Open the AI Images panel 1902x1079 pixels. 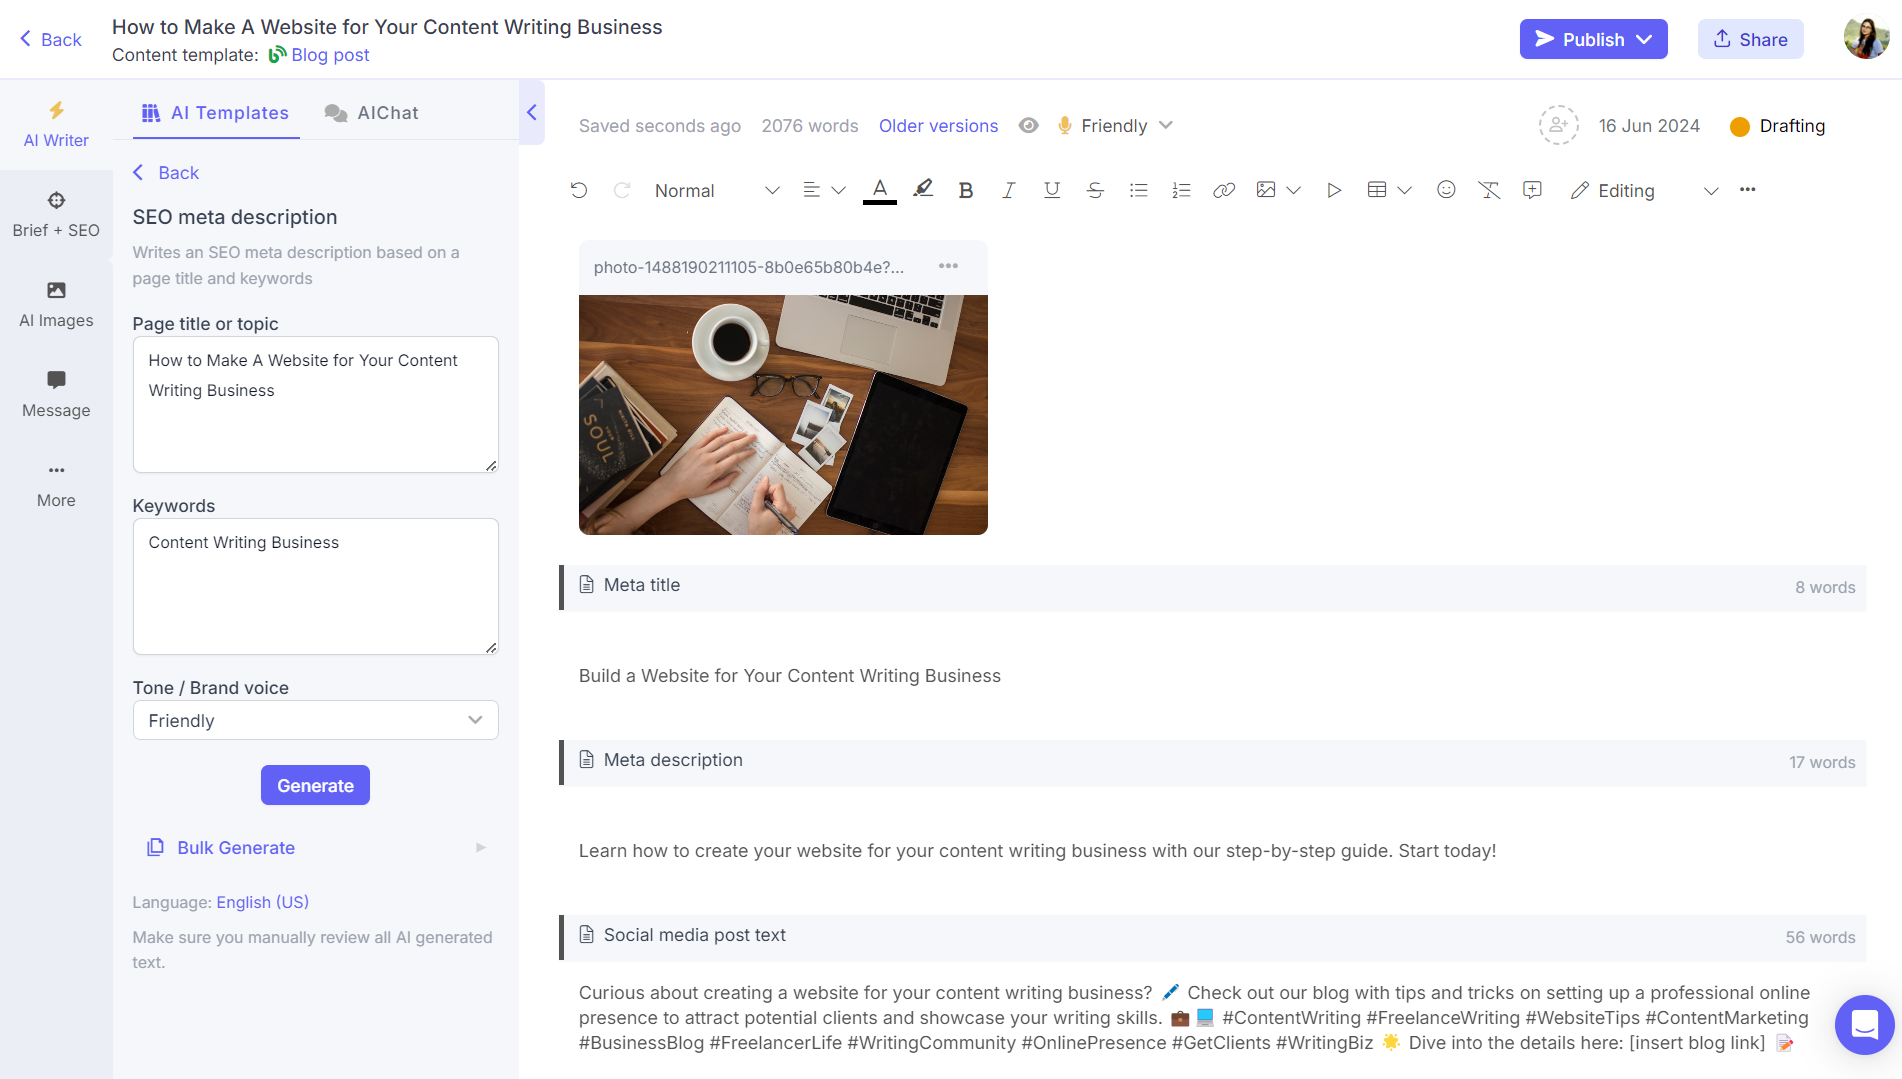tap(55, 303)
